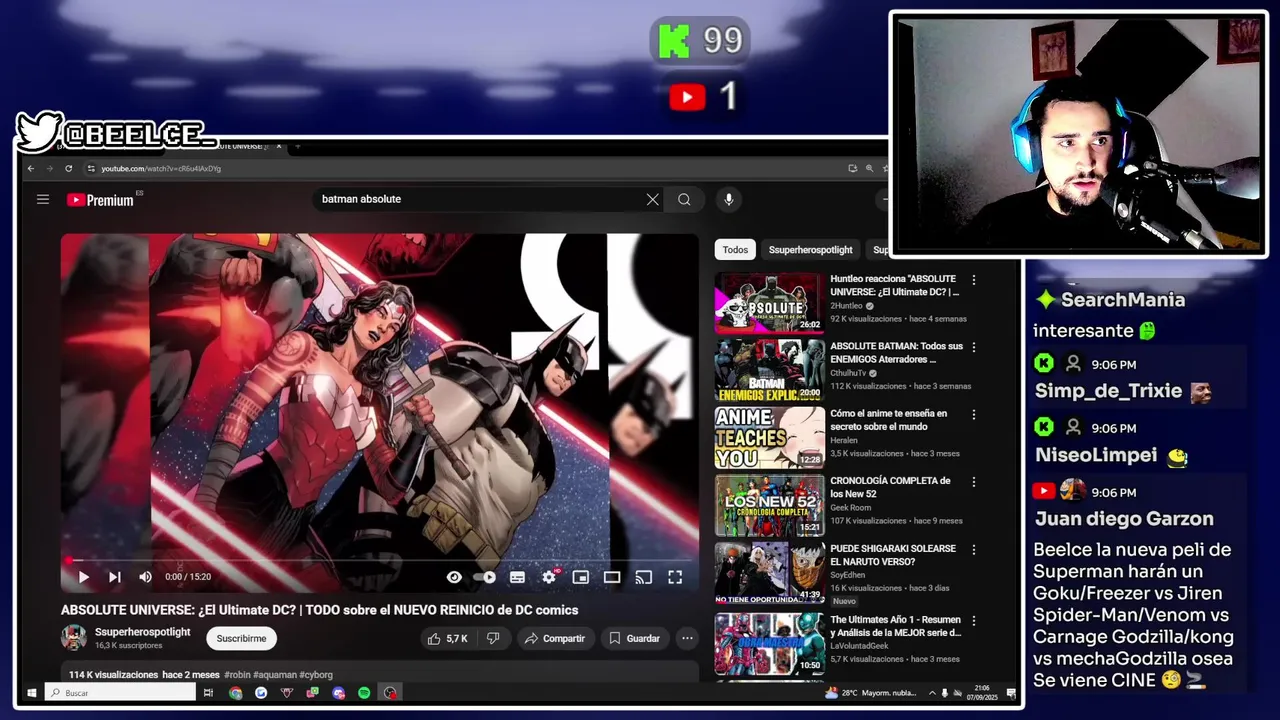Click the eye icon in player controls
This screenshot has width=1280, height=720.
click(454, 577)
